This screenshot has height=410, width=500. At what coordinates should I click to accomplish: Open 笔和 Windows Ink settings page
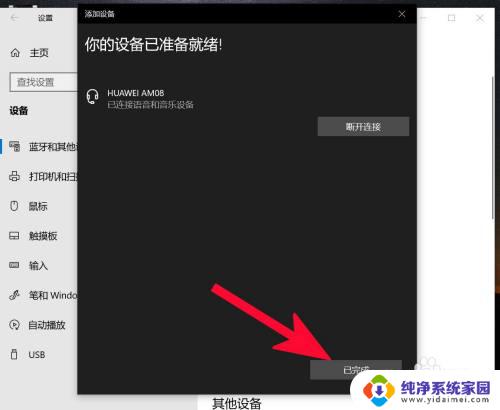[x=53, y=295]
